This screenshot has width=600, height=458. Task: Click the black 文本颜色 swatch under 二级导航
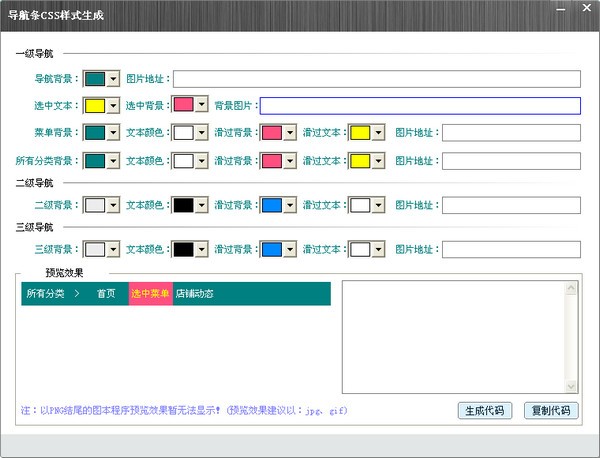click(x=184, y=205)
